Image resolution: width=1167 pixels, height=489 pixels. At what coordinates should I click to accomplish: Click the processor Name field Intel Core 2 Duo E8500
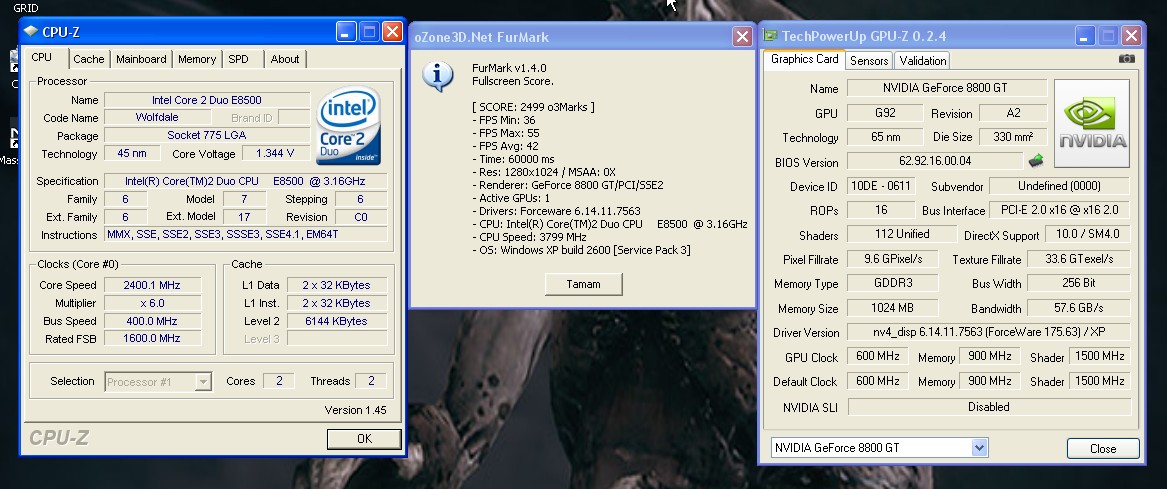207,100
